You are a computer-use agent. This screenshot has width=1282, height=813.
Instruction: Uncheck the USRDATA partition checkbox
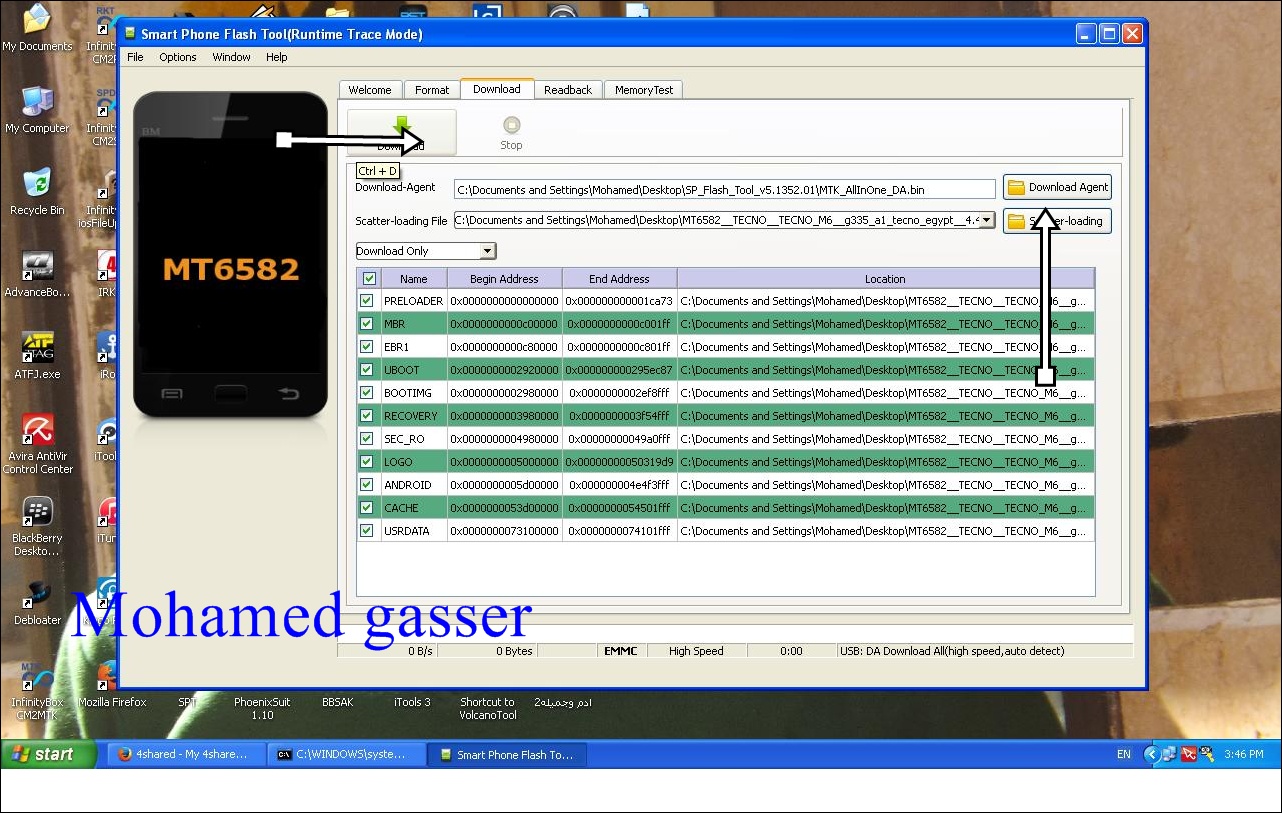tap(367, 530)
